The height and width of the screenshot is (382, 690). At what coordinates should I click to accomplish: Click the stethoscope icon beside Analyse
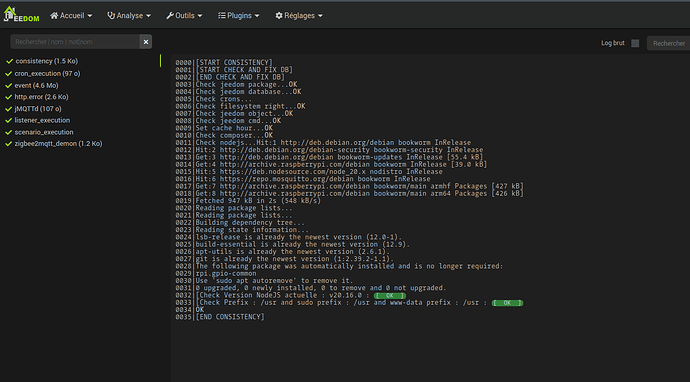click(111, 15)
